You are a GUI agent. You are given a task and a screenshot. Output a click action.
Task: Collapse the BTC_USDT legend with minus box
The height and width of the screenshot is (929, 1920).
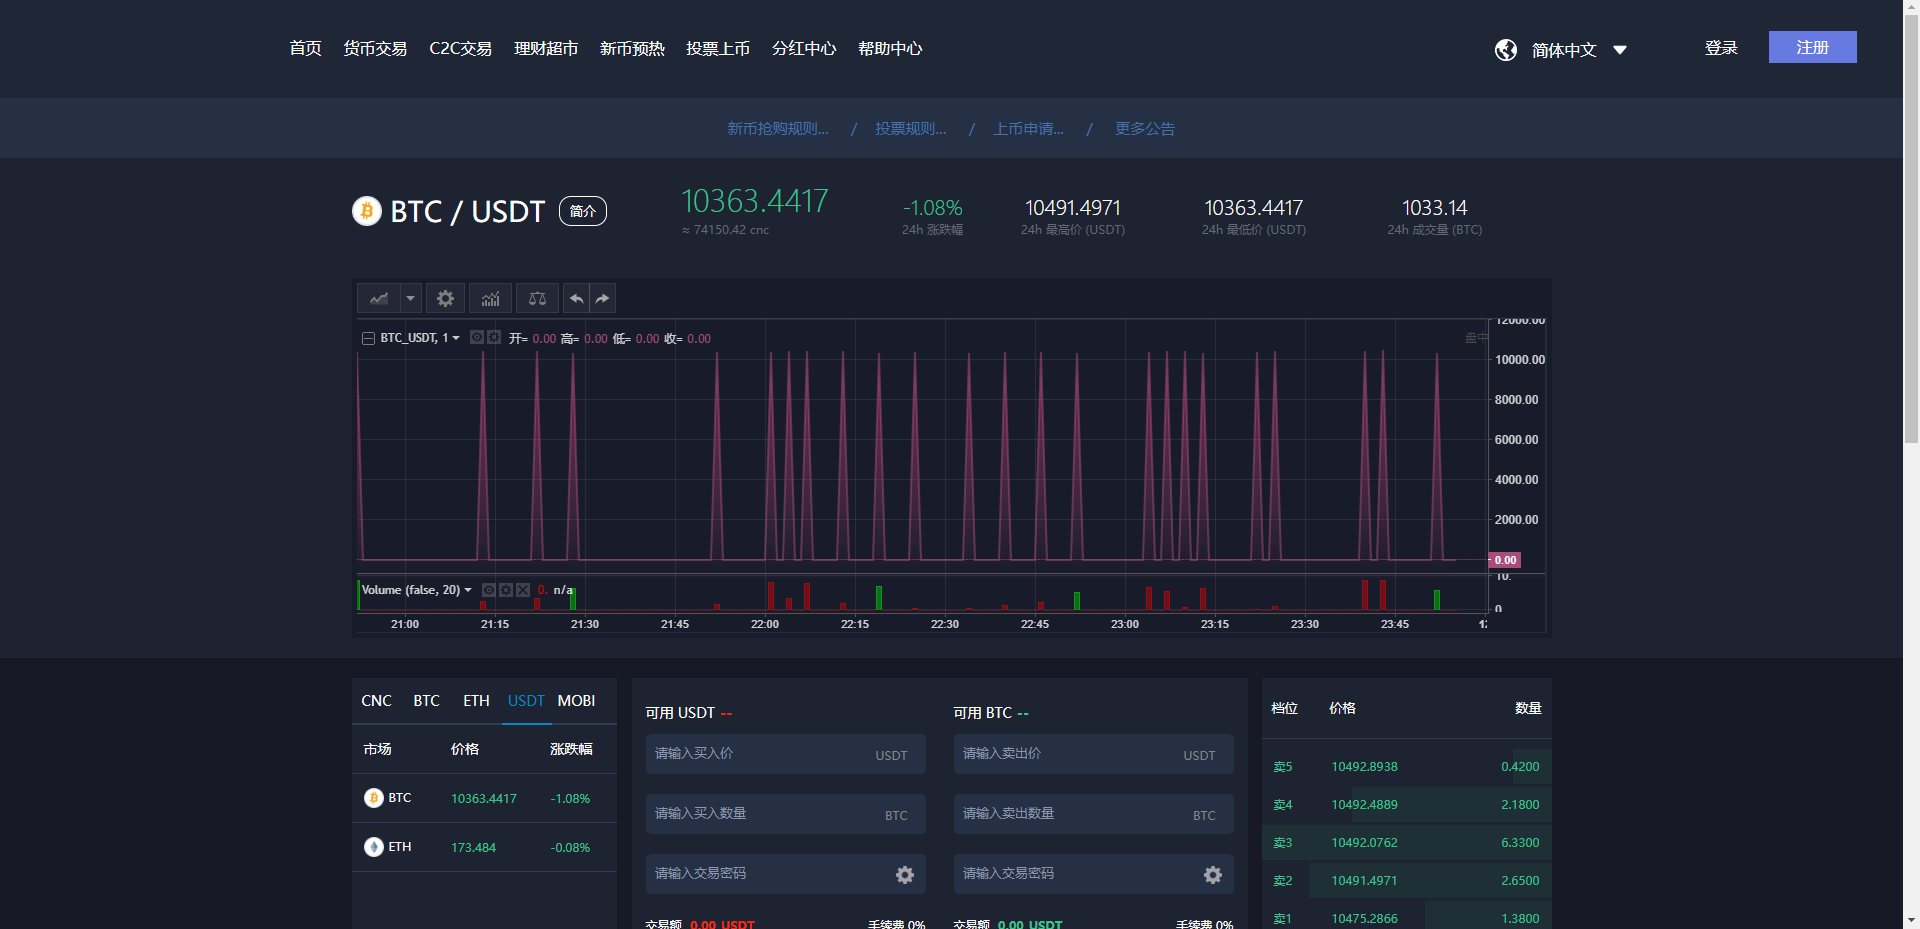(x=368, y=338)
